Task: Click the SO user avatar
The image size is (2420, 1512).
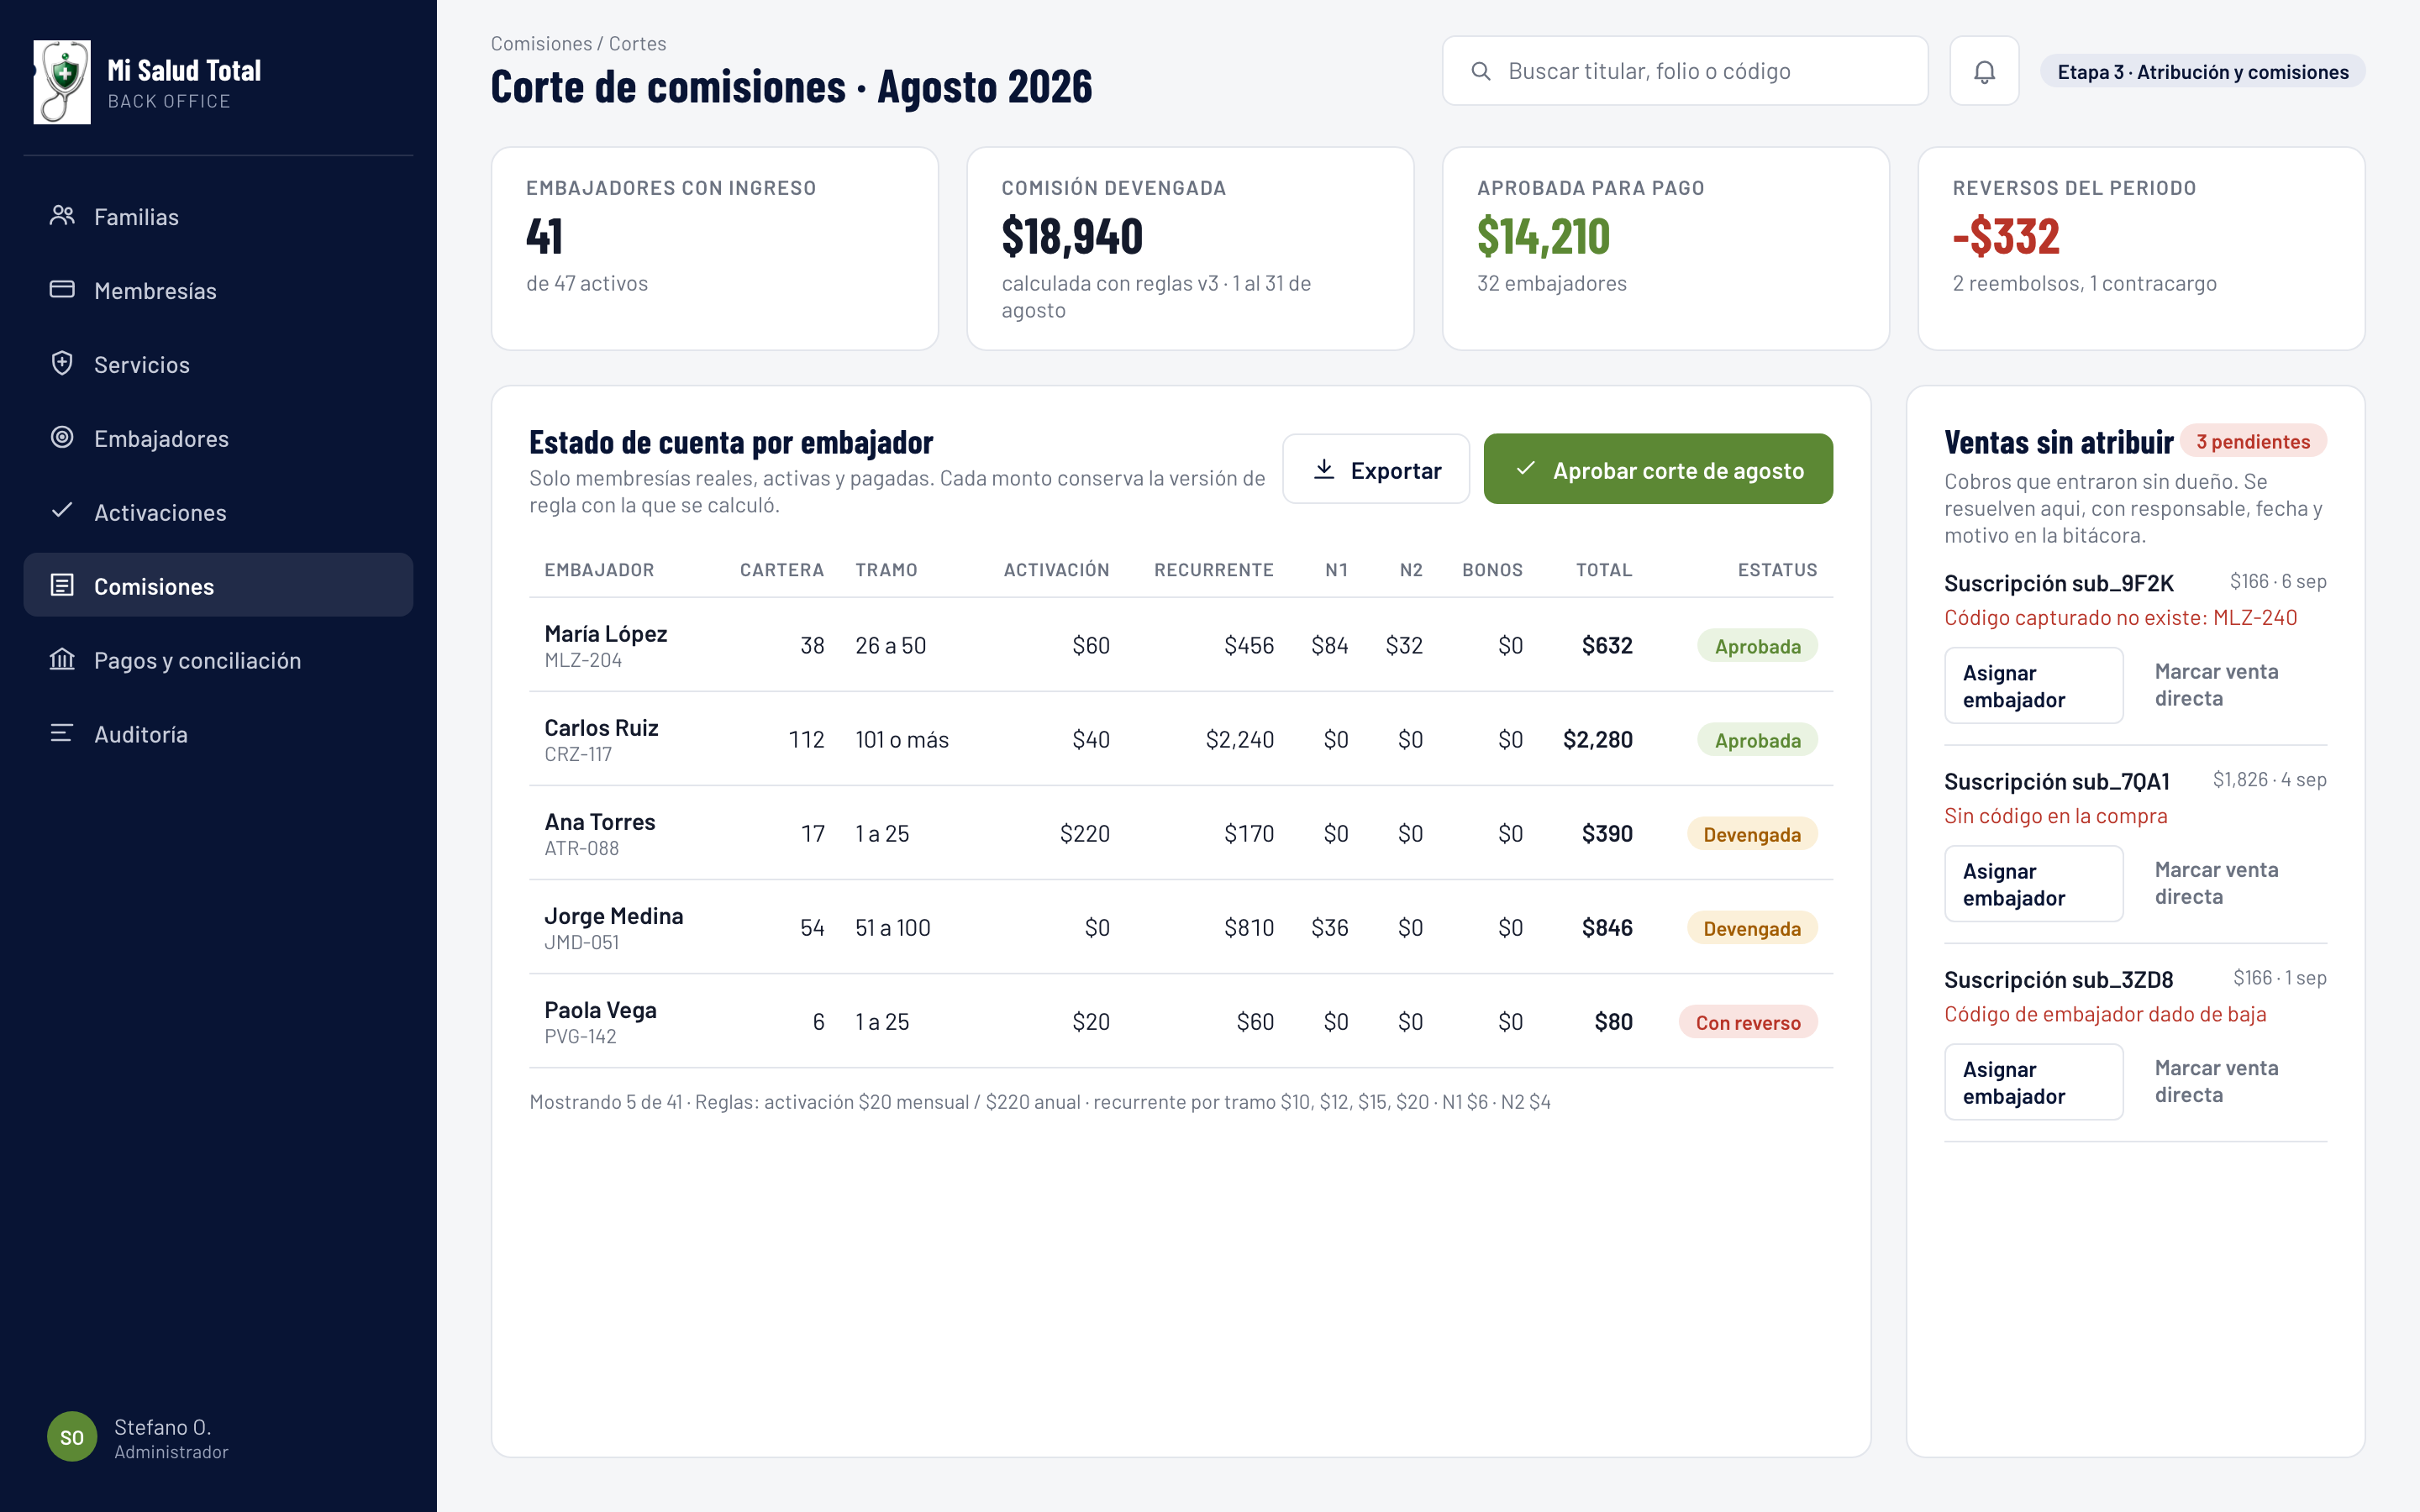Action: 72,1437
